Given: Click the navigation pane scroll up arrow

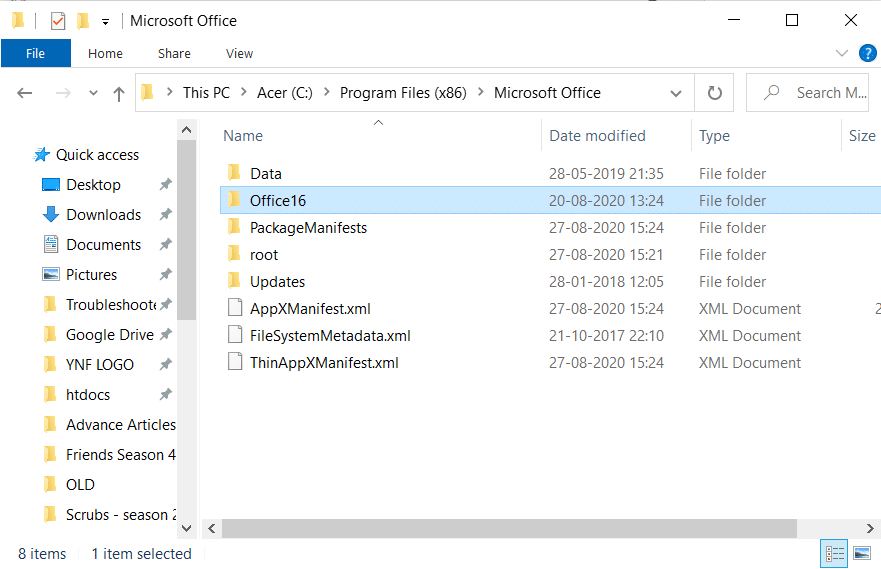Looking at the screenshot, I should pos(187,130).
